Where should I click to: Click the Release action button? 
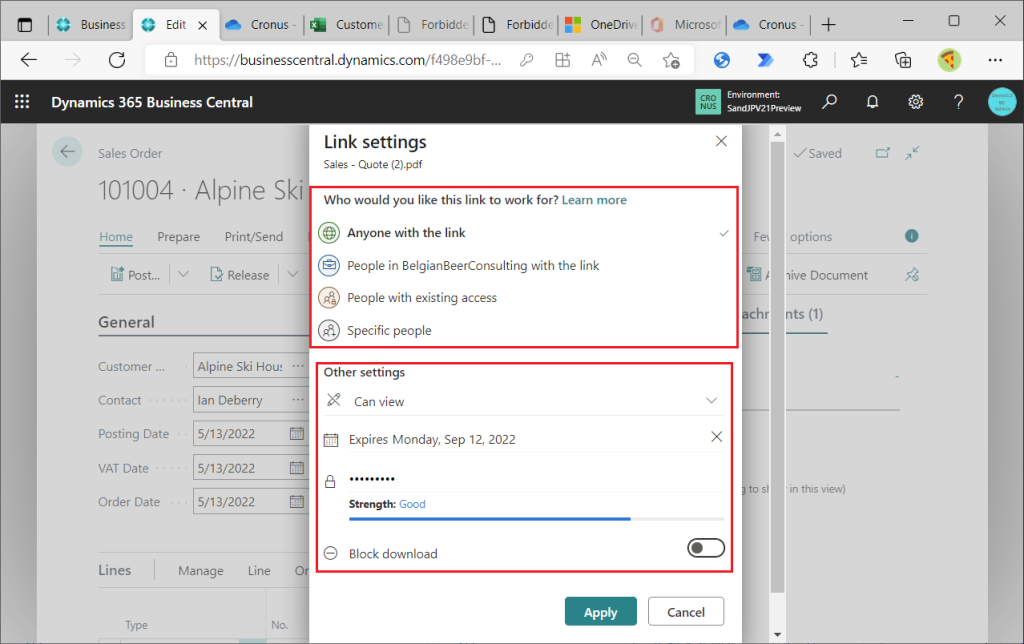[x=239, y=275]
